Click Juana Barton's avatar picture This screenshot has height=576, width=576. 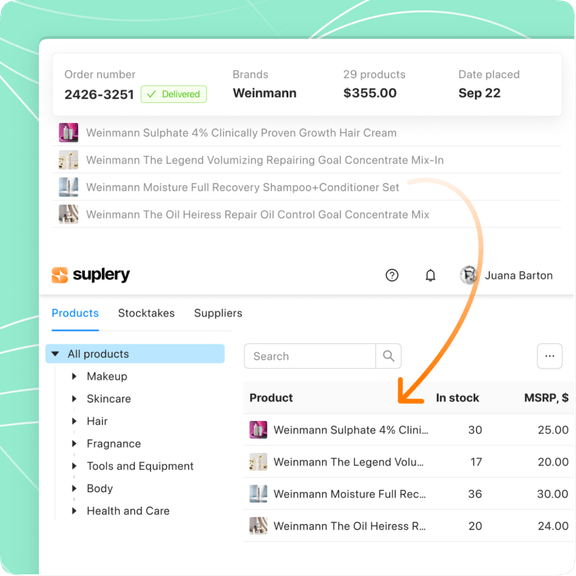[x=469, y=275]
